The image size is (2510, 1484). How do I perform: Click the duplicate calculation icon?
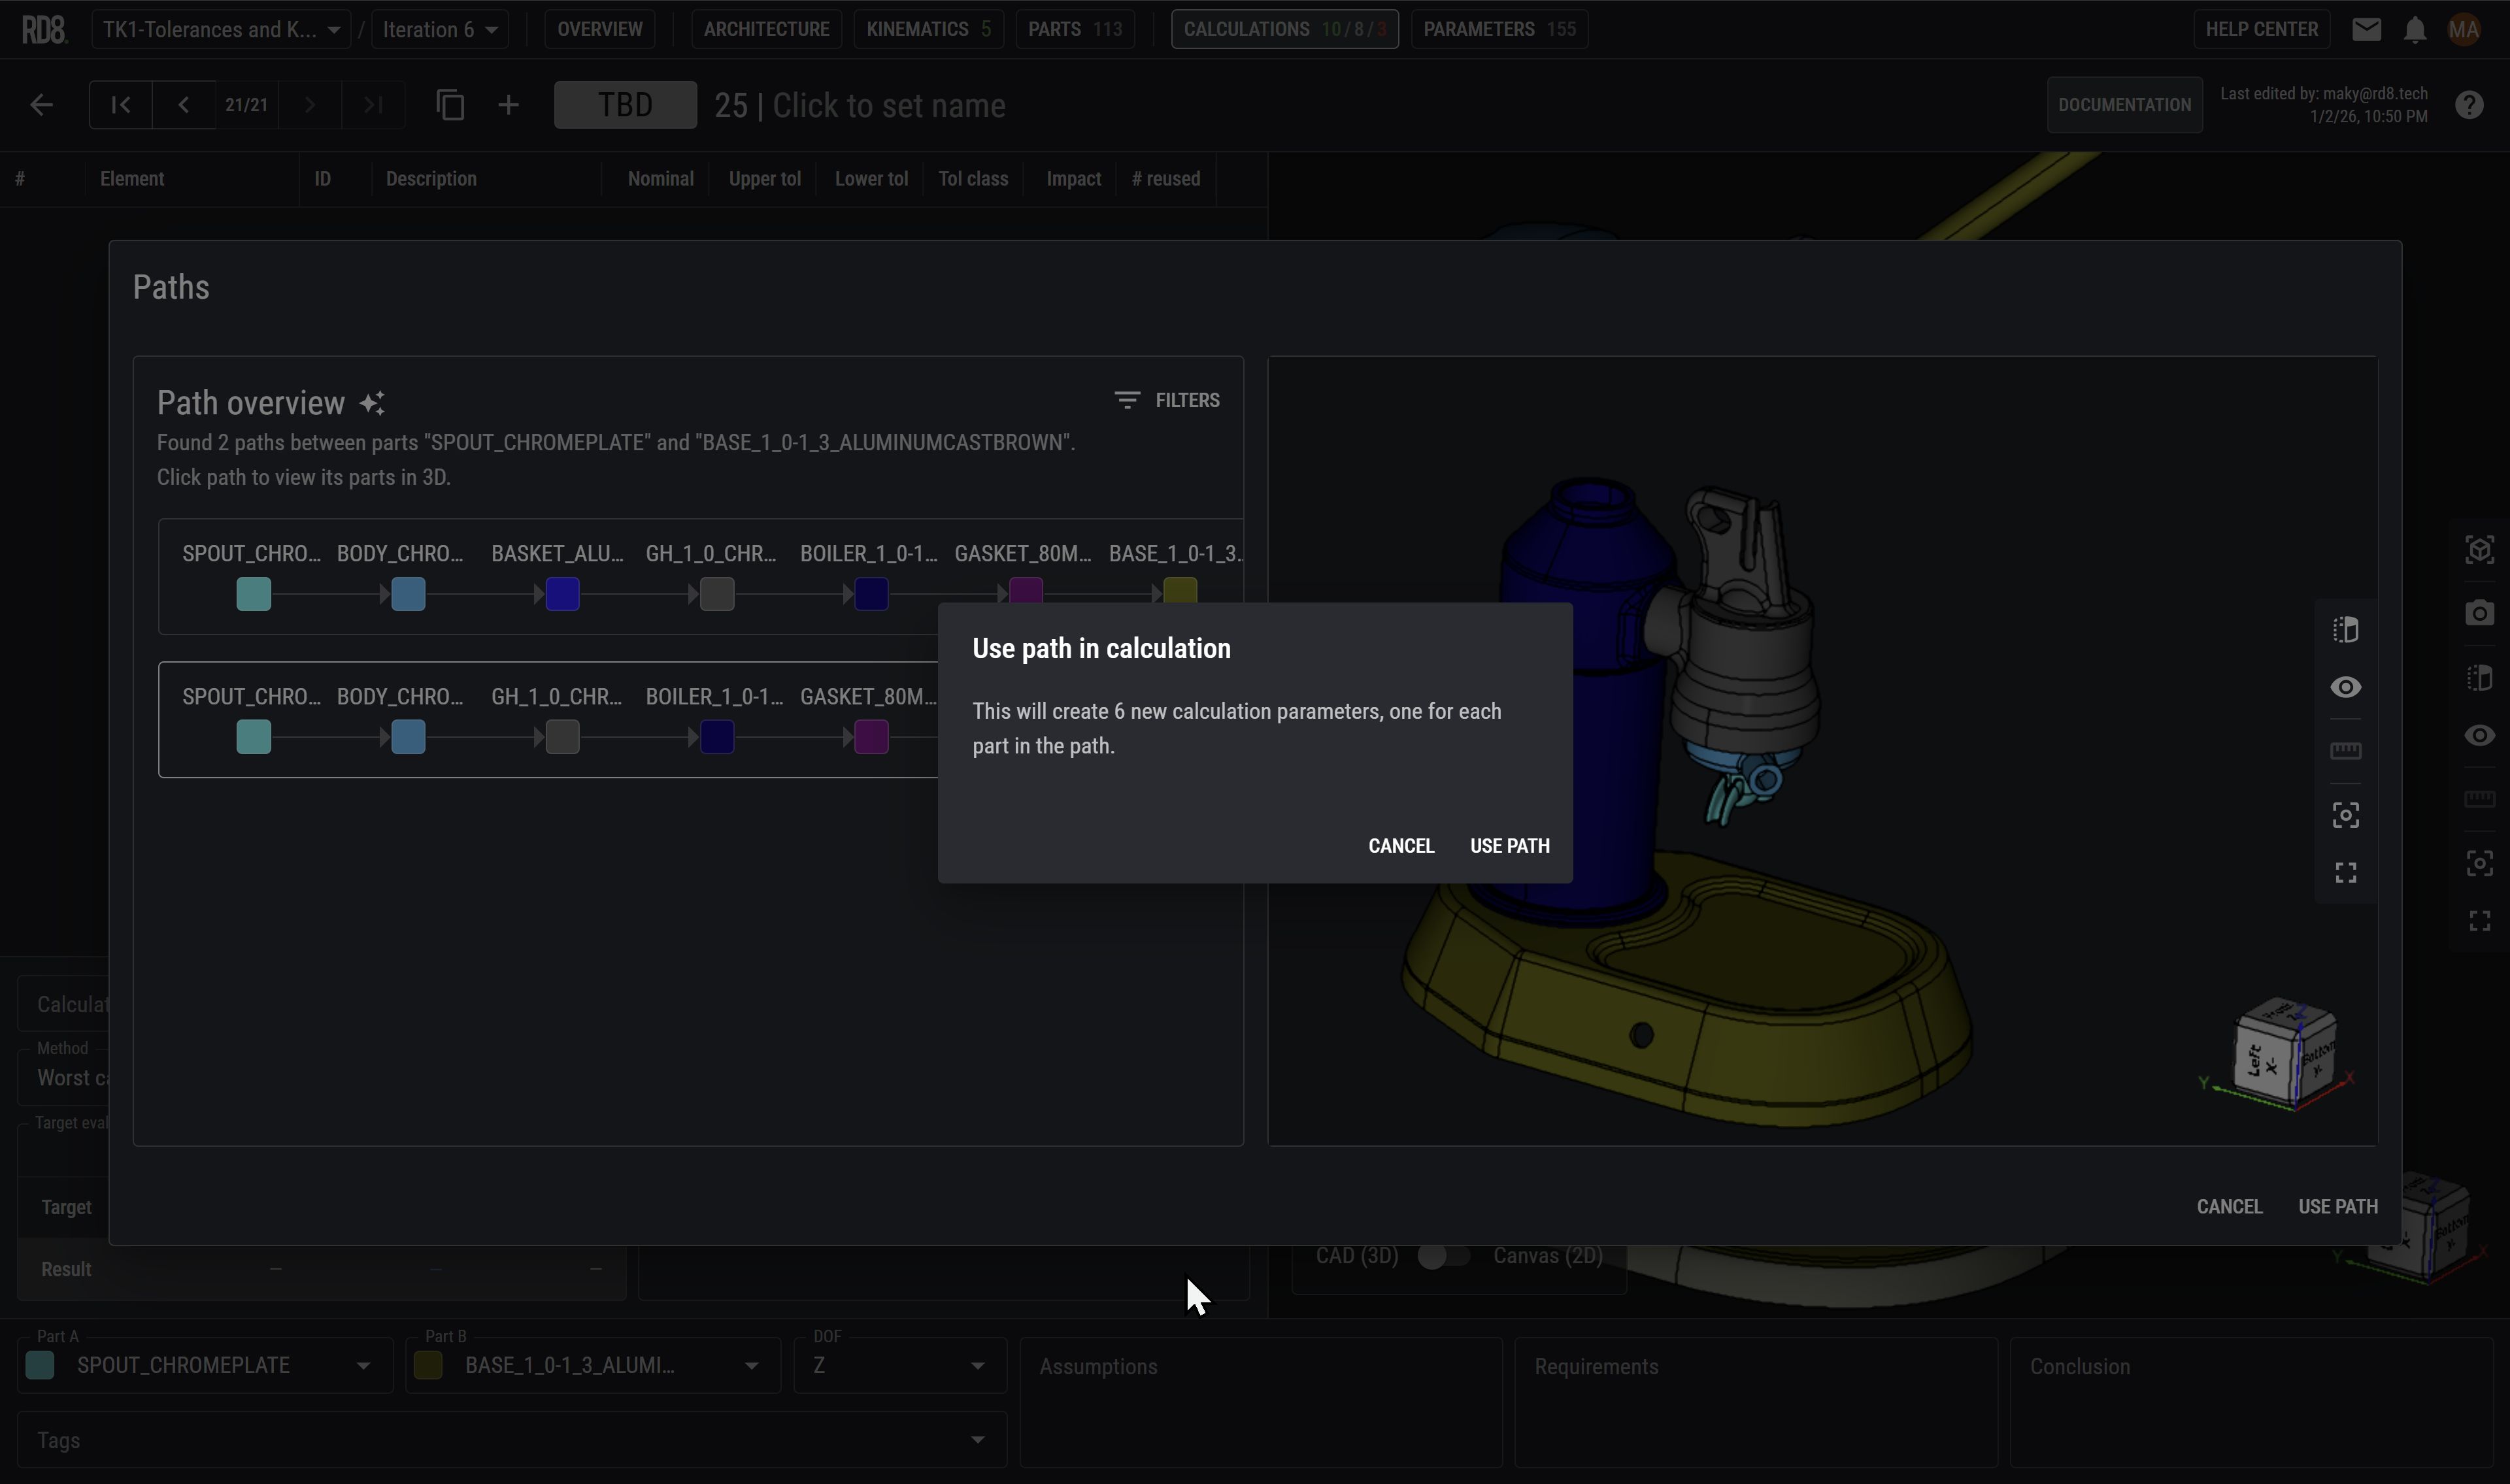[x=451, y=105]
